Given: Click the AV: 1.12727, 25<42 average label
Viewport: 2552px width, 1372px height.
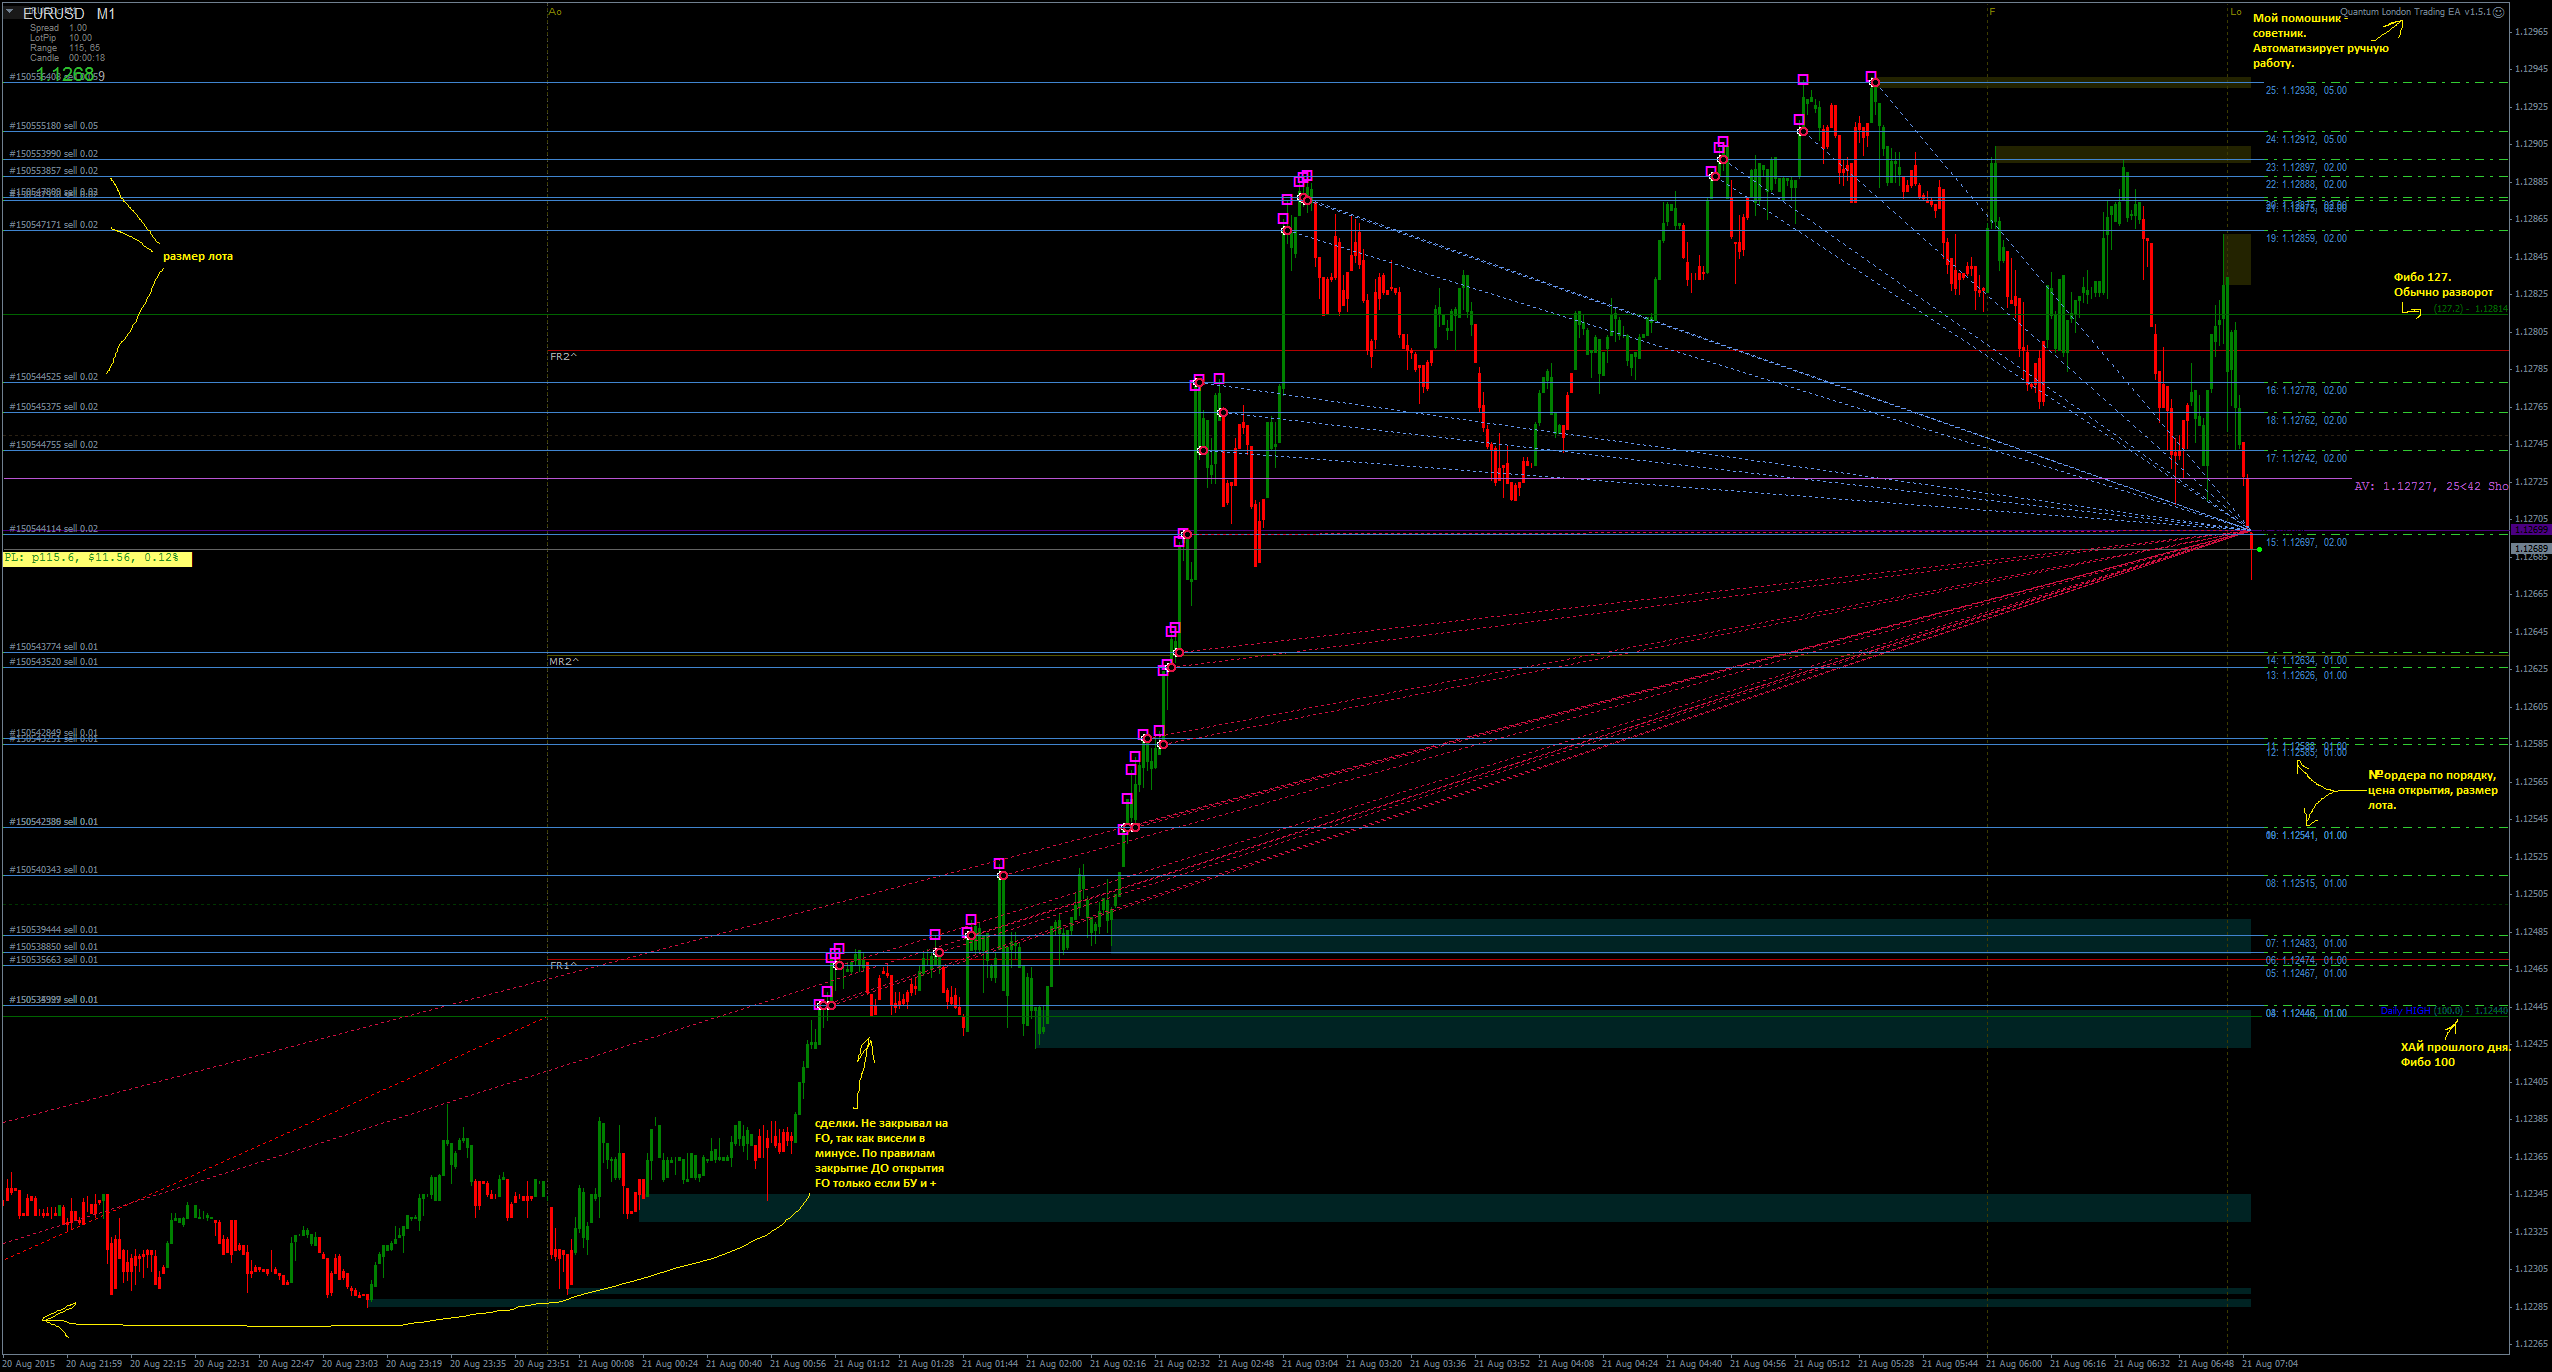Looking at the screenshot, I should 2431,487.
